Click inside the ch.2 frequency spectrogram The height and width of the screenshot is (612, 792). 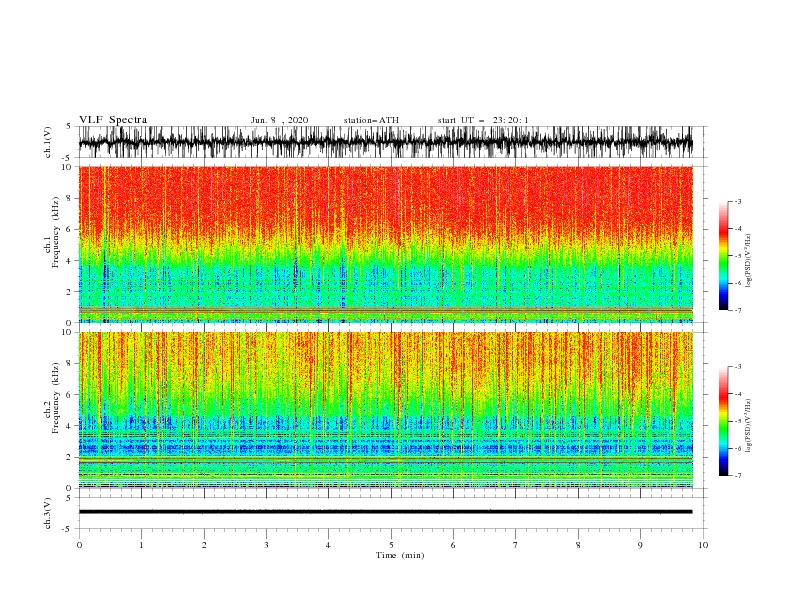tap(386, 410)
